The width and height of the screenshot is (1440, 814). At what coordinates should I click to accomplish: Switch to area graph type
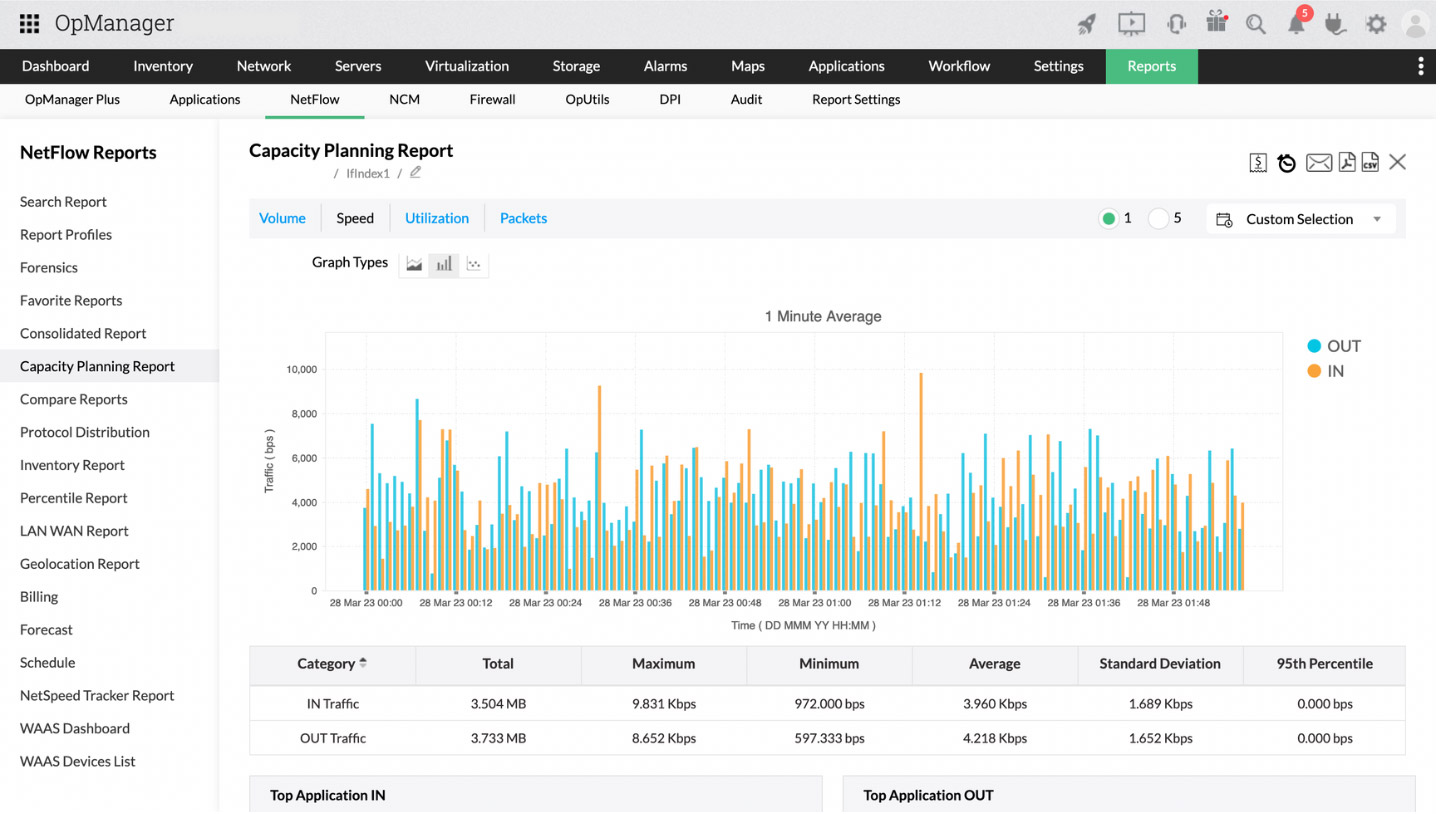pyautogui.click(x=414, y=264)
